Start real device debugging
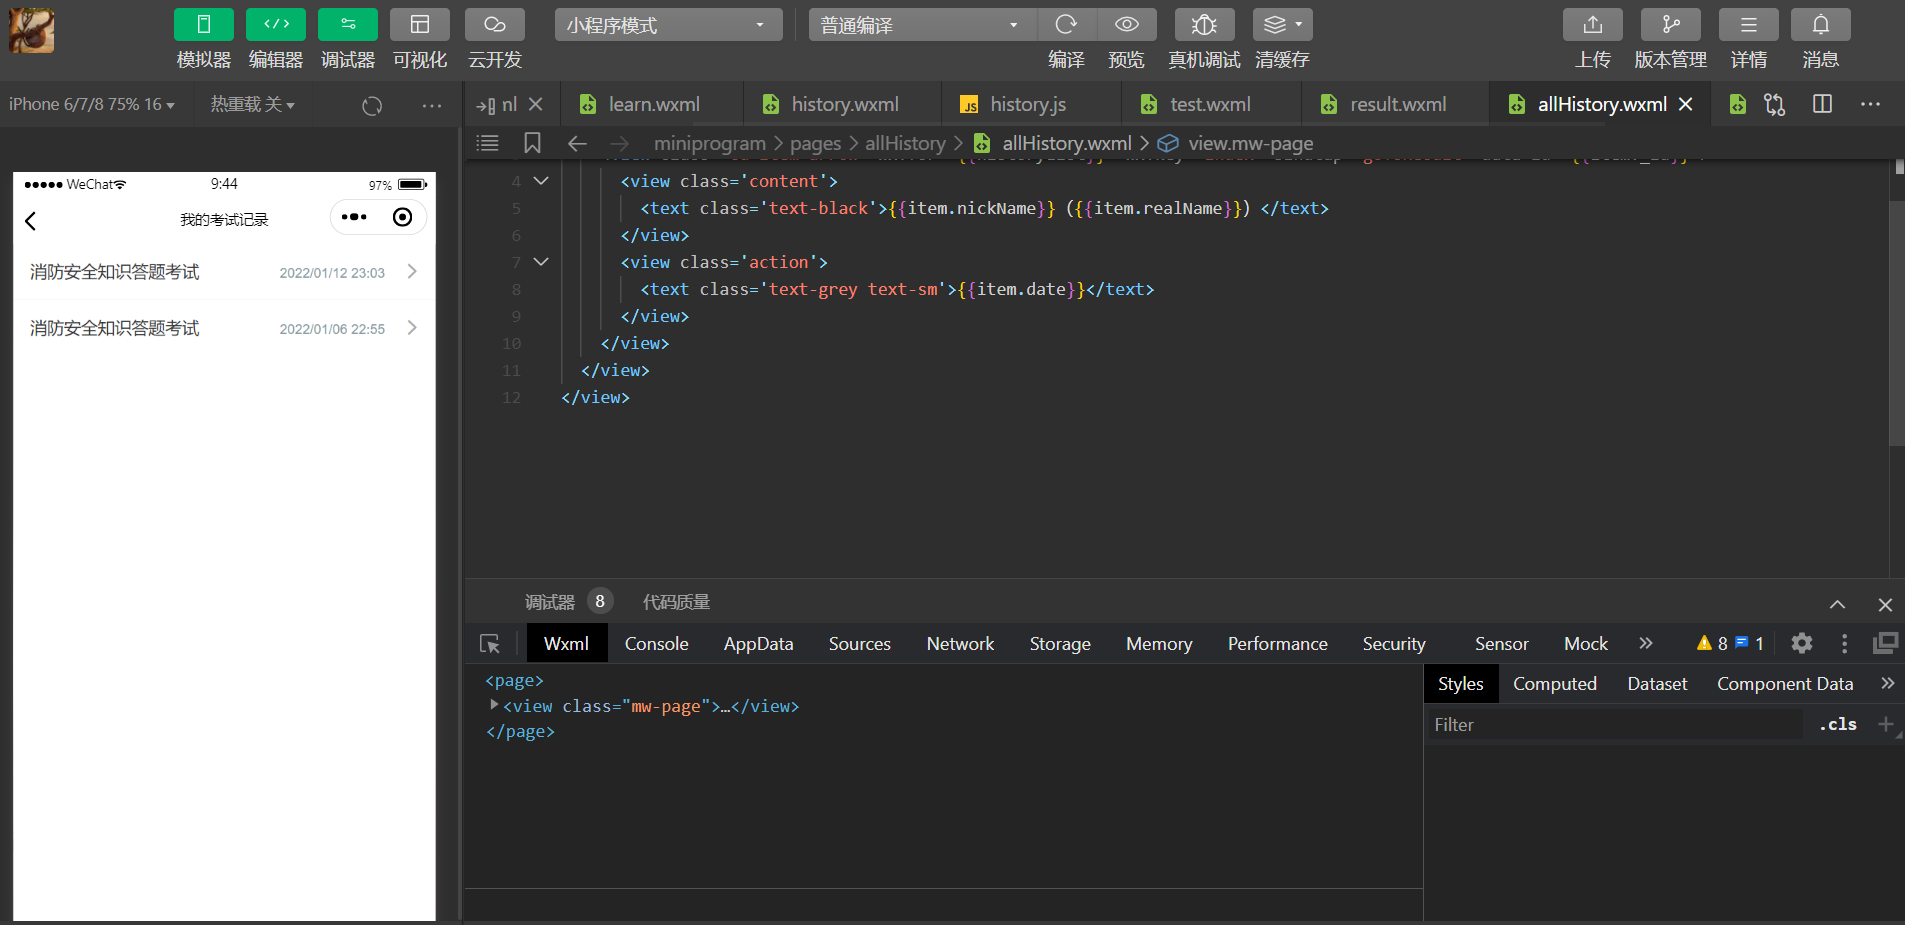The height and width of the screenshot is (925, 1905). coord(1205,25)
